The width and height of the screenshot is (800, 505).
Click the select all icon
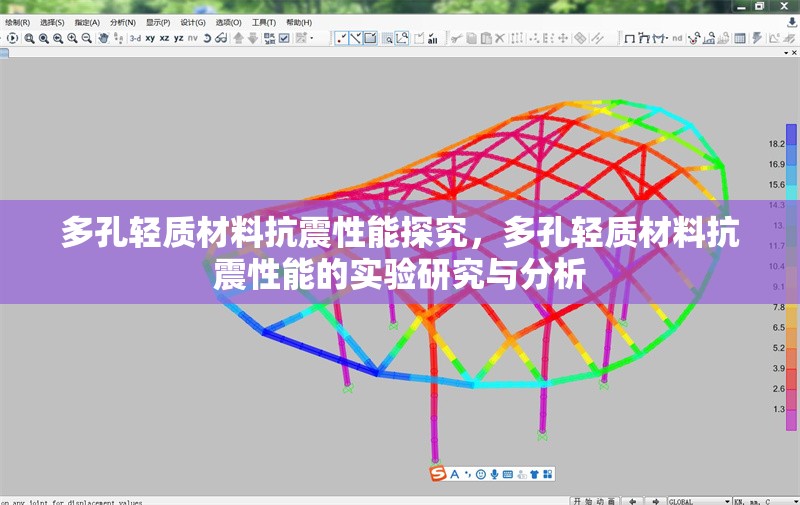click(433, 39)
